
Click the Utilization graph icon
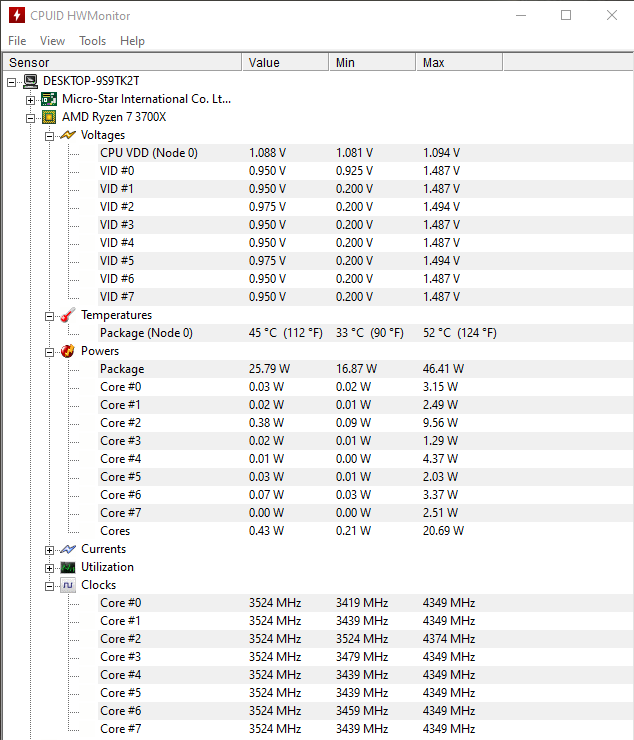(x=68, y=567)
